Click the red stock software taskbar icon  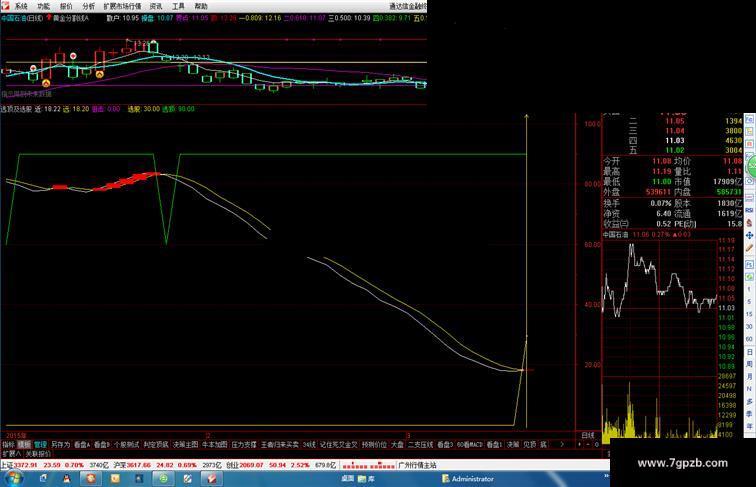tap(211, 479)
